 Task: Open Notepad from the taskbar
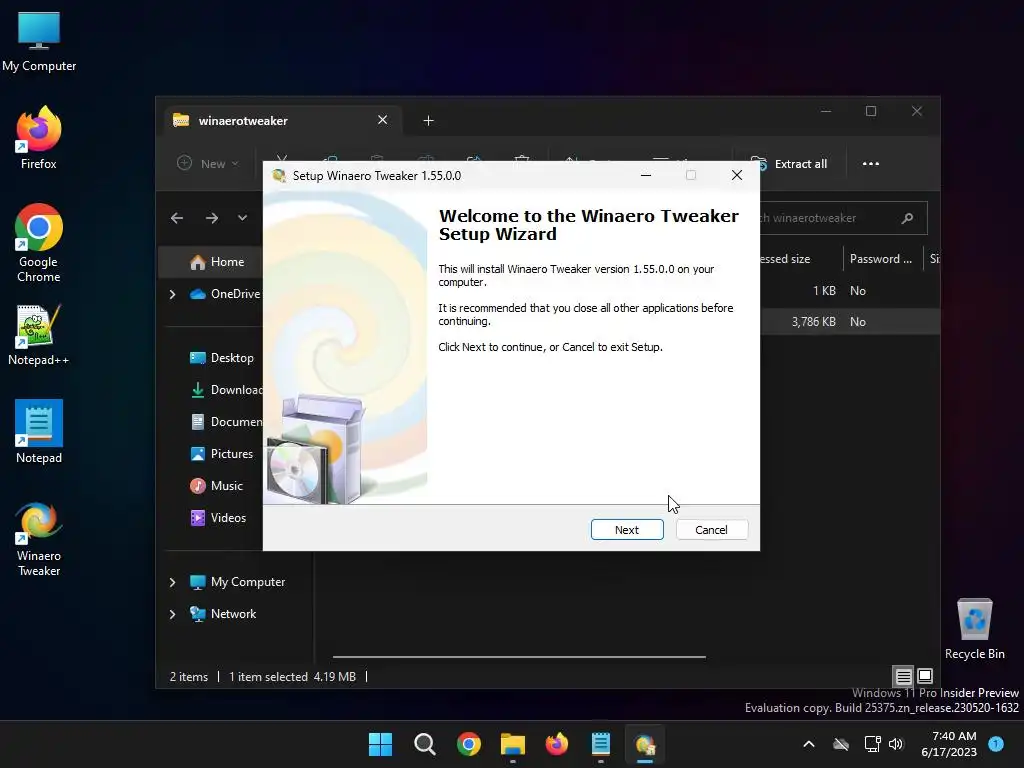[x=601, y=744]
